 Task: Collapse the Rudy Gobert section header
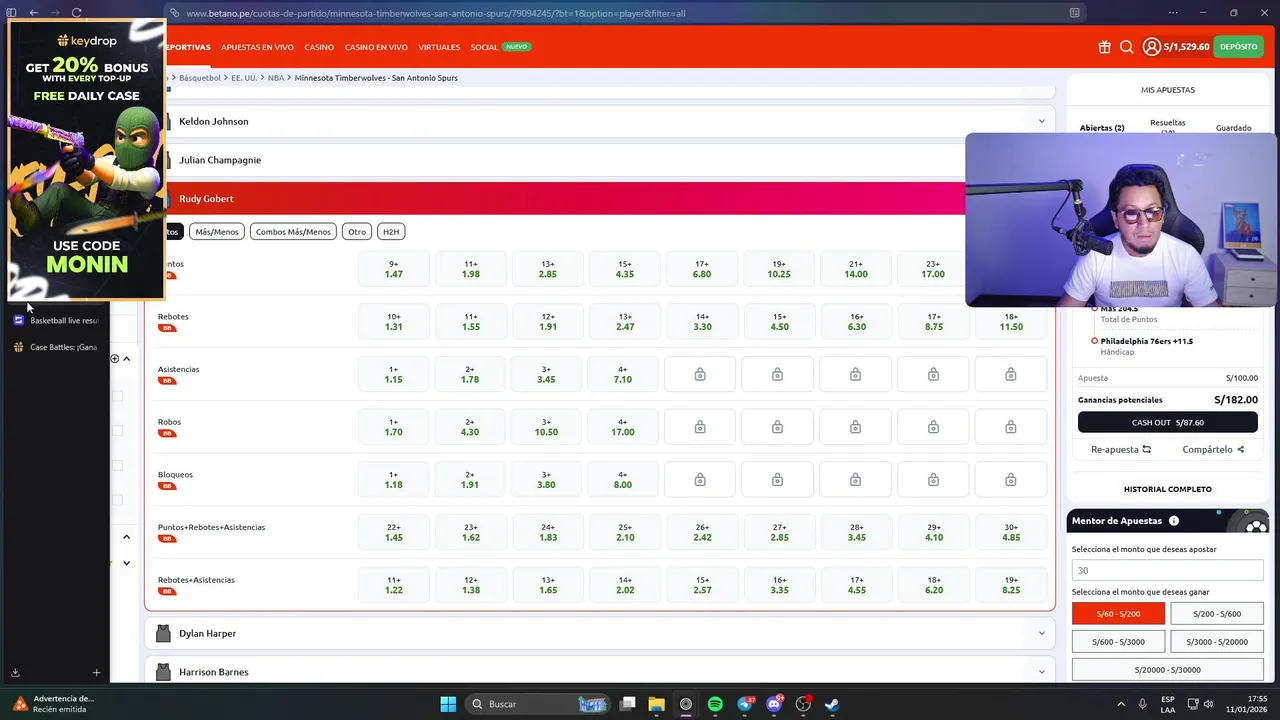pyautogui.click(x=555, y=199)
